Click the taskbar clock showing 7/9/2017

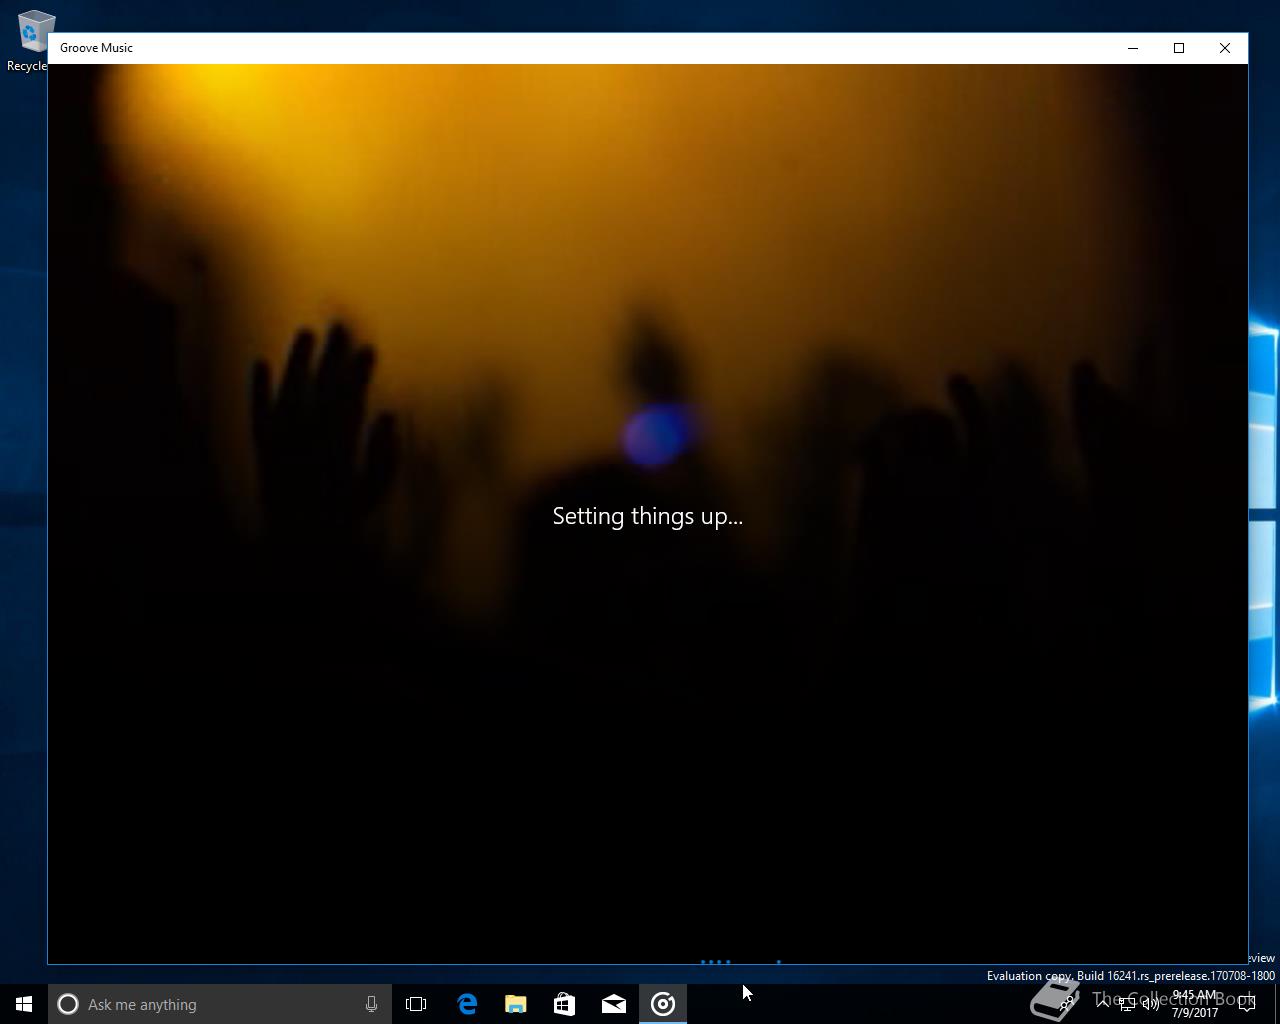click(x=1195, y=1004)
